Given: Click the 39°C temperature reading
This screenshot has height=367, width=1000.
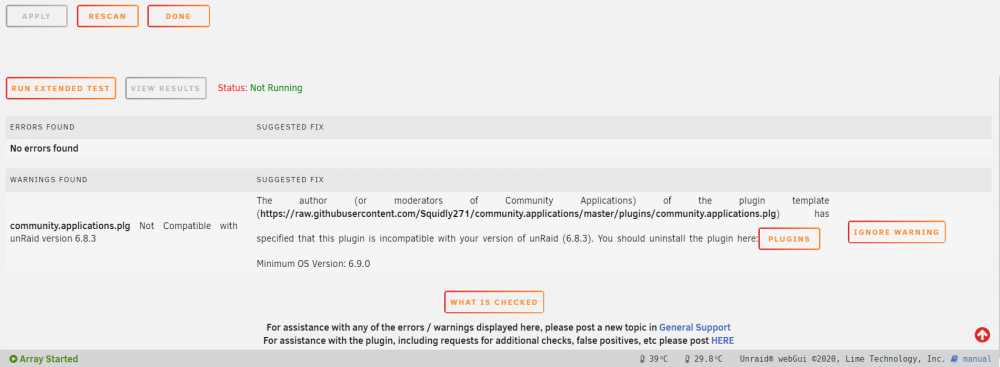Looking at the screenshot, I should [658, 359].
